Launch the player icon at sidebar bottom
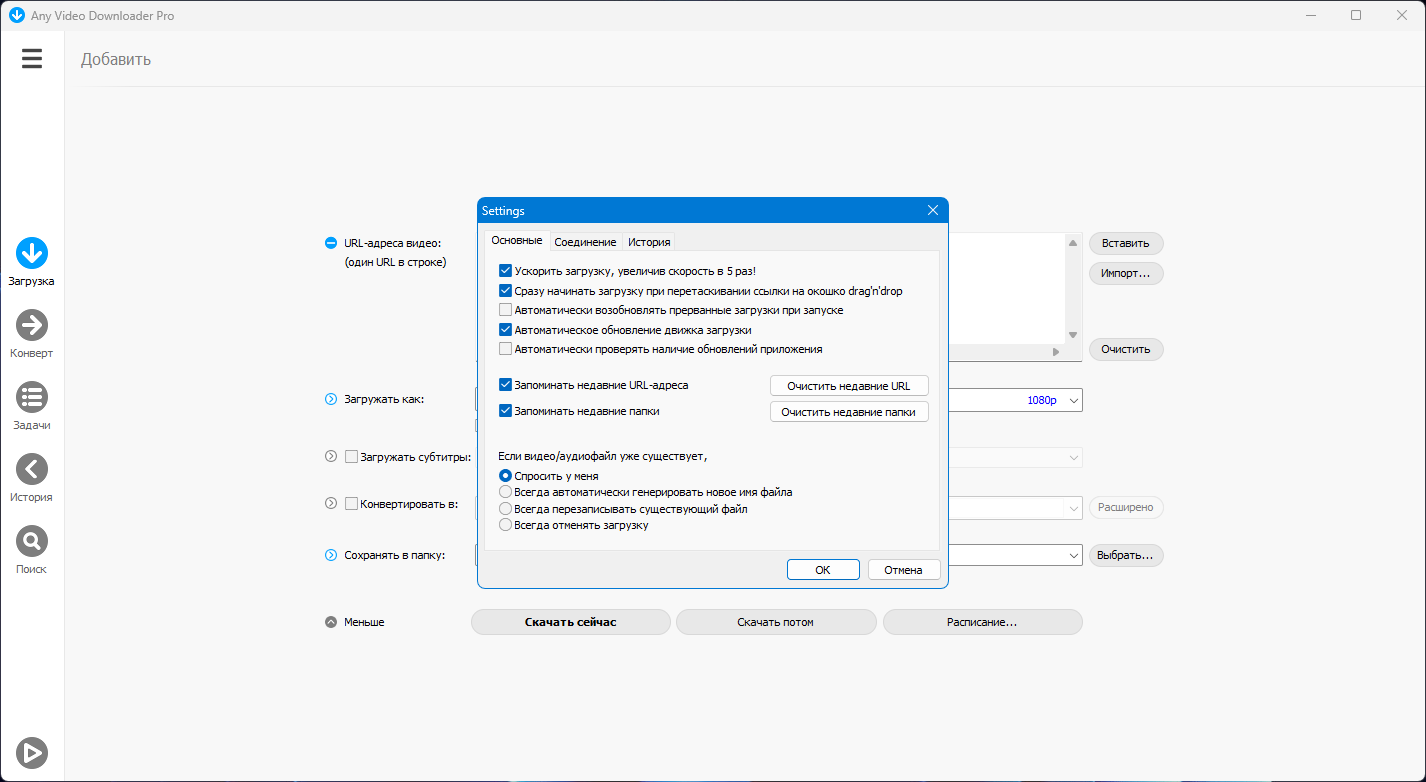The height and width of the screenshot is (782, 1426). pyautogui.click(x=32, y=753)
